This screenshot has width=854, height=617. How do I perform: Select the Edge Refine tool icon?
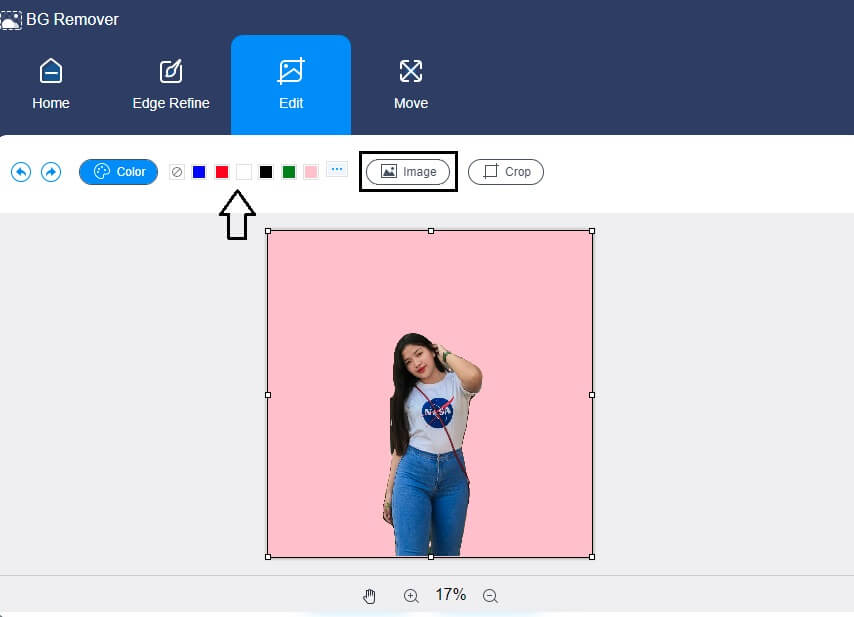pos(170,72)
